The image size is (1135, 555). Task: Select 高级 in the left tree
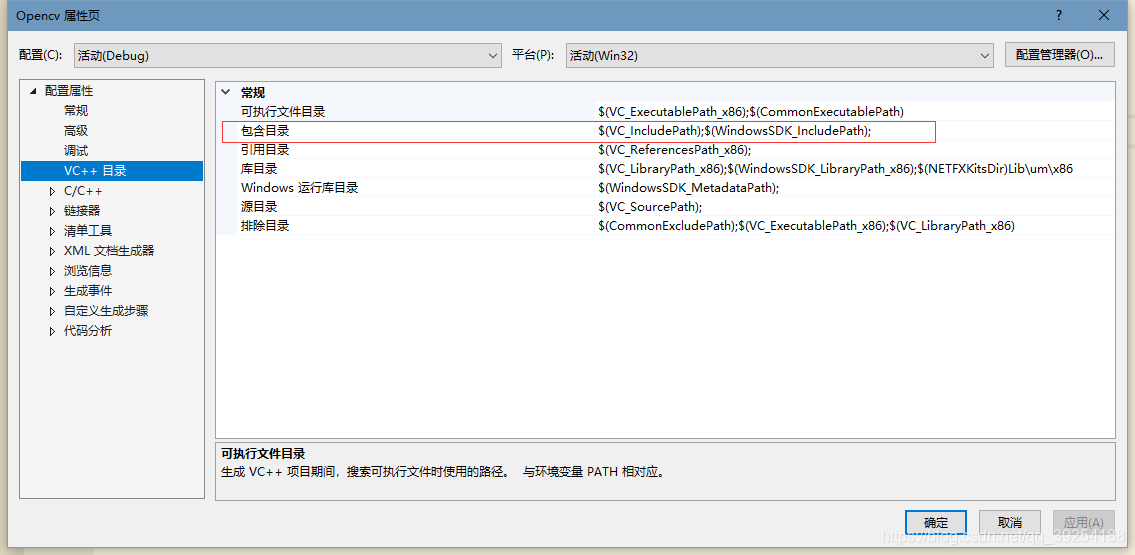pos(76,131)
